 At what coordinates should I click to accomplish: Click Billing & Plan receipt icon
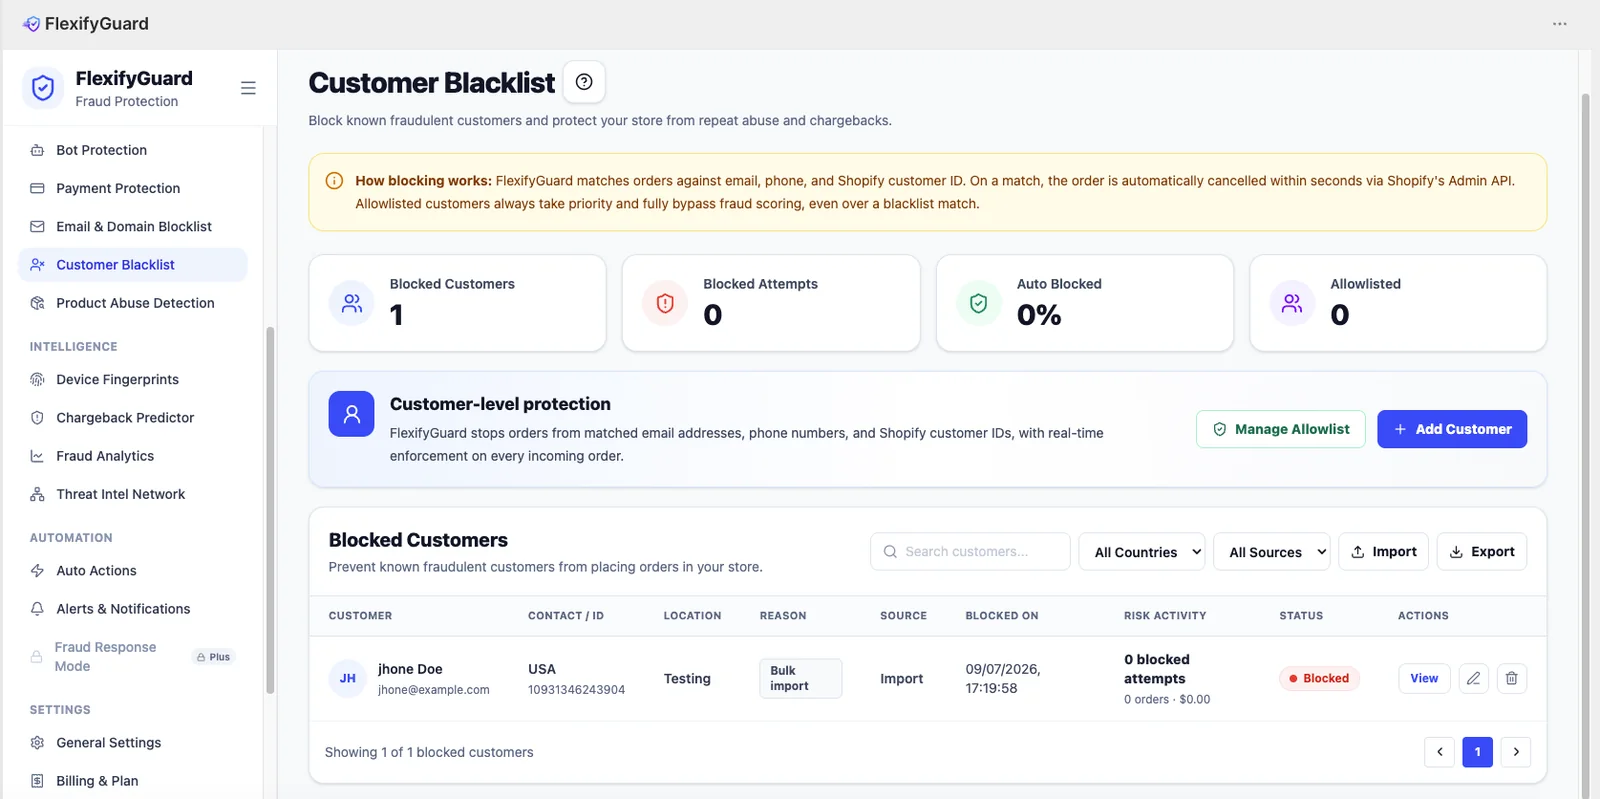click(37, 781)
